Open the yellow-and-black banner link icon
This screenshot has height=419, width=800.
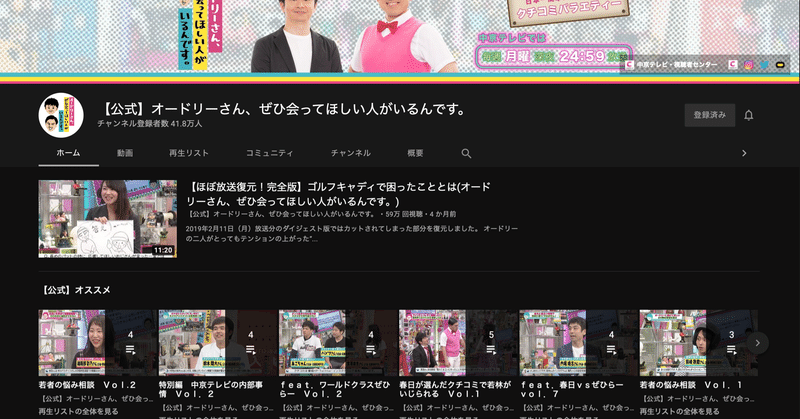[x=780, y=65]
